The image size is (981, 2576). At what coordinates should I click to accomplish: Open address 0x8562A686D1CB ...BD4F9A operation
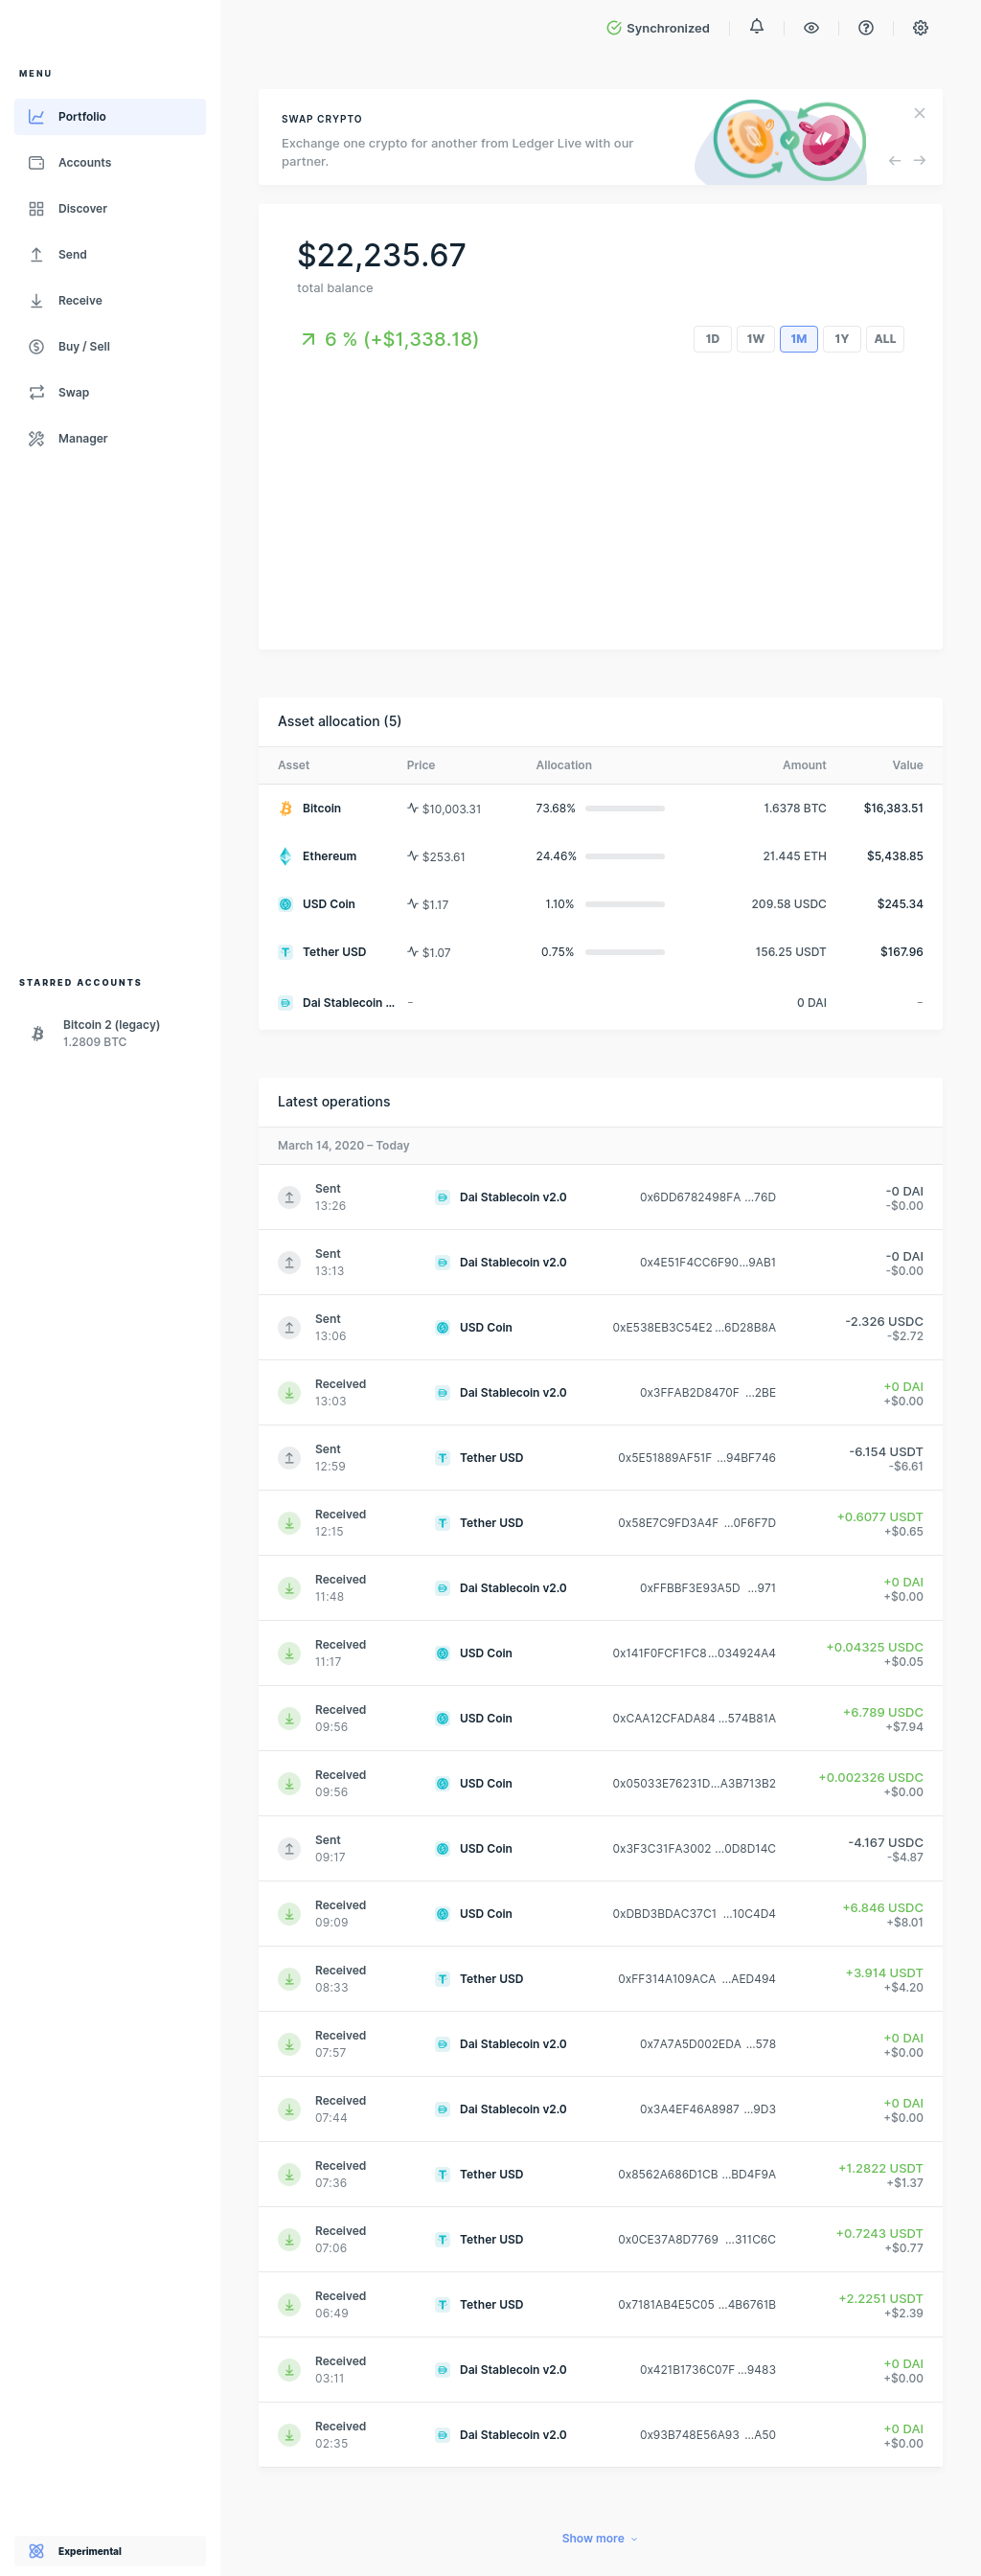(x=697, y=2174)
